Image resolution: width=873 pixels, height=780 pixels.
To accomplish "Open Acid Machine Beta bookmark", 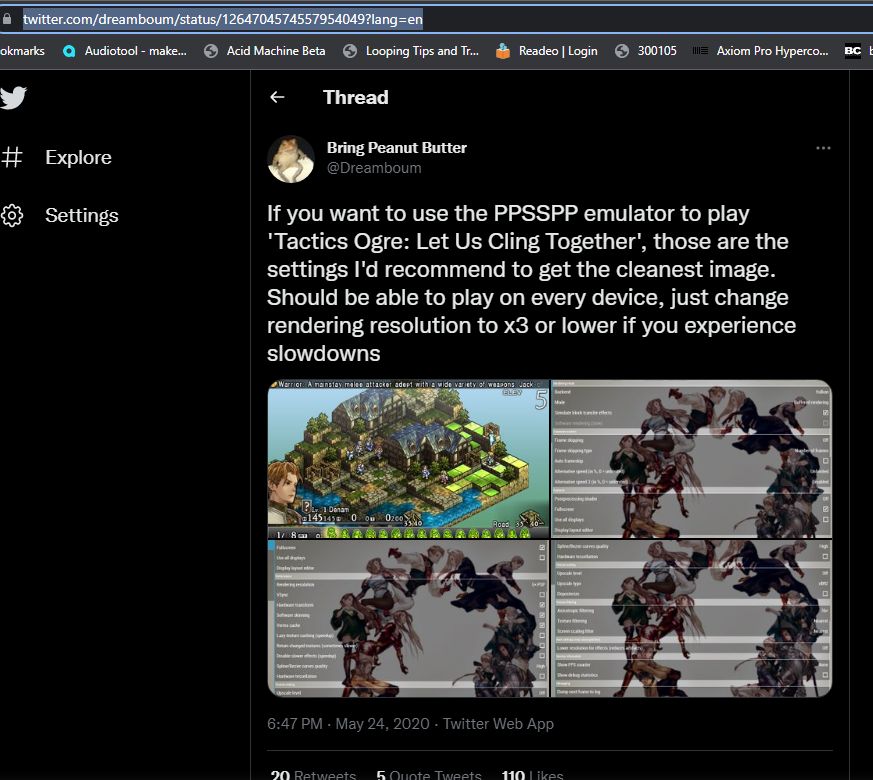I will click(276, 51).
